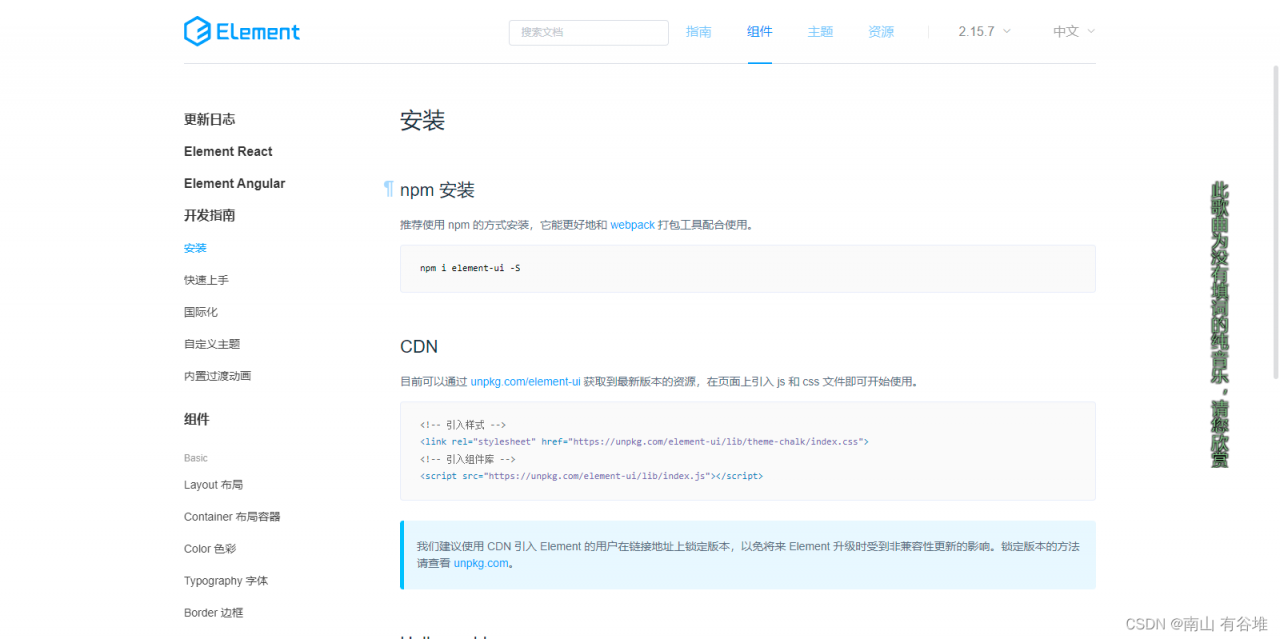Open Typography 字体 component page
Screen dimensions: 1280x639
coord(226,581)
